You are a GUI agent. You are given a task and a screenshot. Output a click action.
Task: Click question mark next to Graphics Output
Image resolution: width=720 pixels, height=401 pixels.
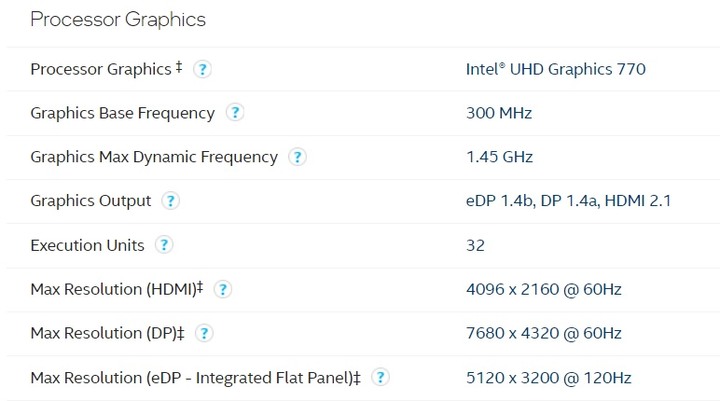pyautogui.click(x=170, y=201)
